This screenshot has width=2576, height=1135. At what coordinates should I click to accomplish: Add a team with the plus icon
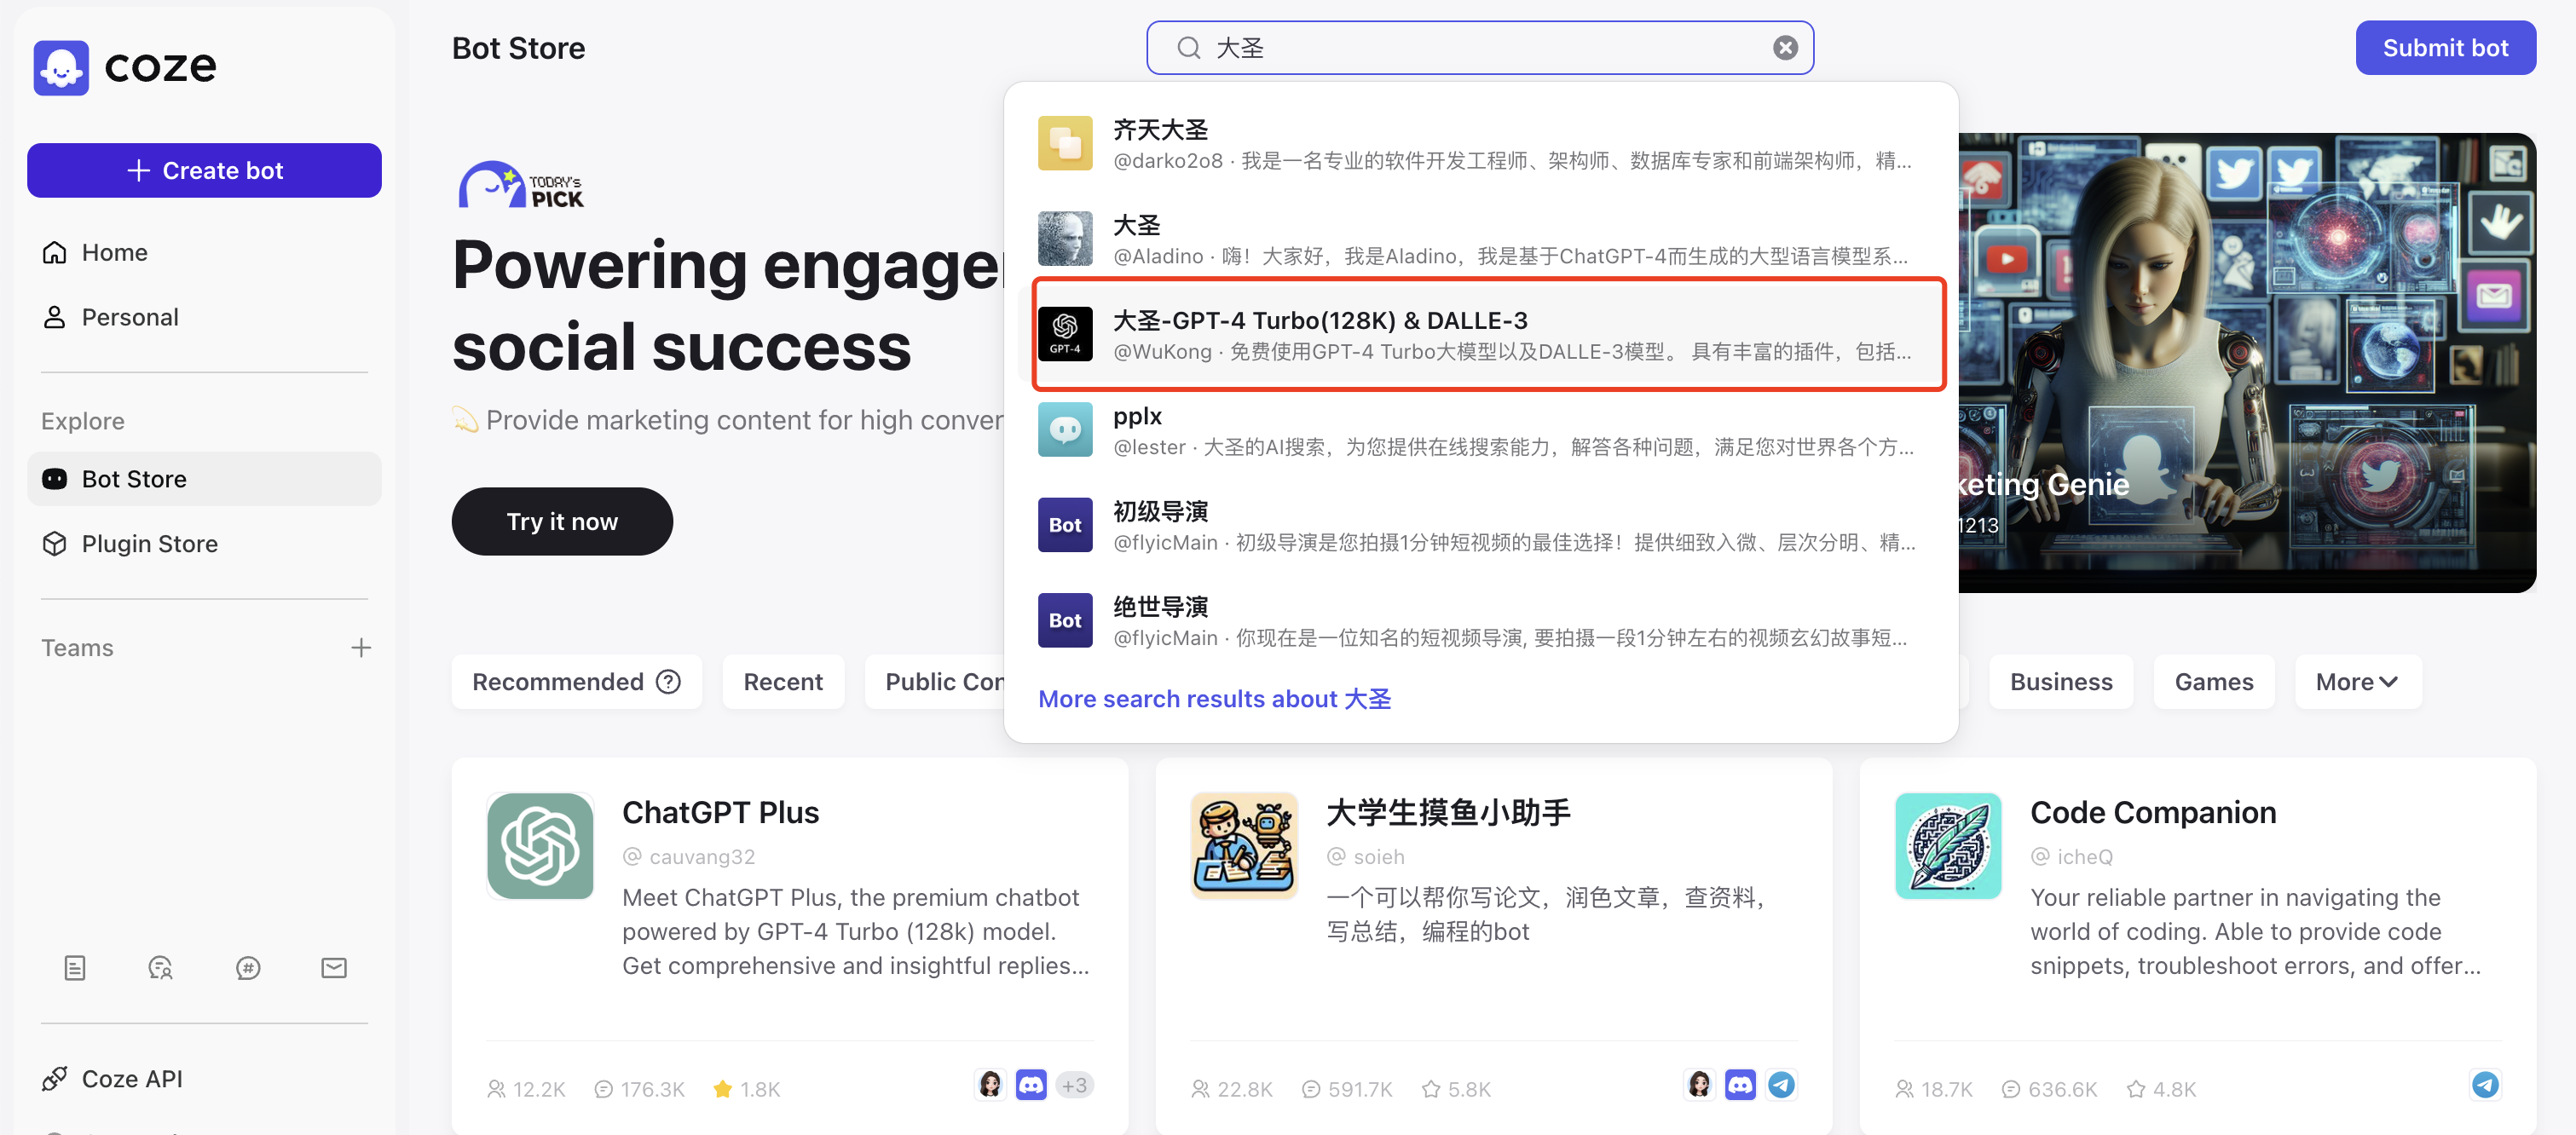[x=361, y=648]
